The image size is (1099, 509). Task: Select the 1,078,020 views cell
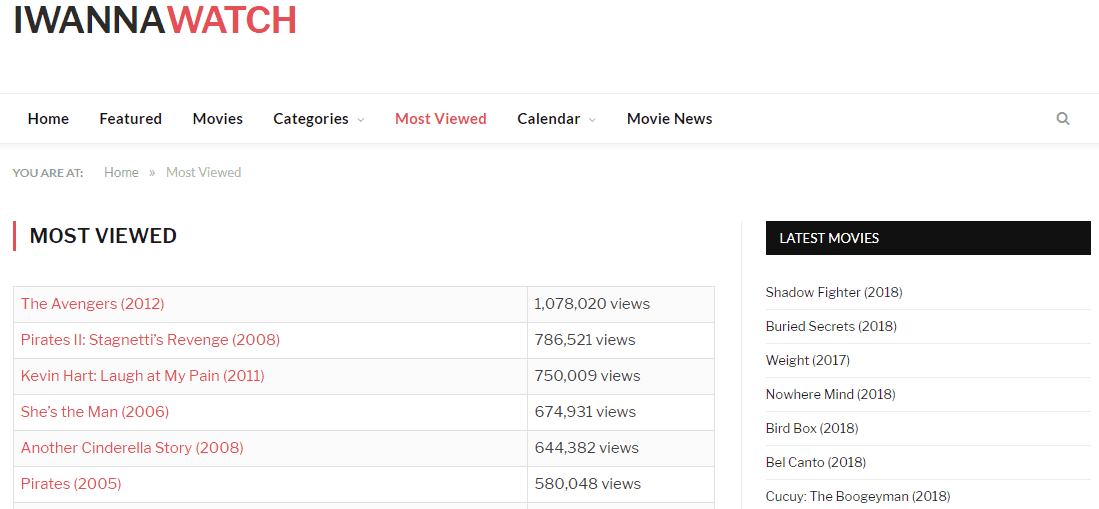(621, 304)
